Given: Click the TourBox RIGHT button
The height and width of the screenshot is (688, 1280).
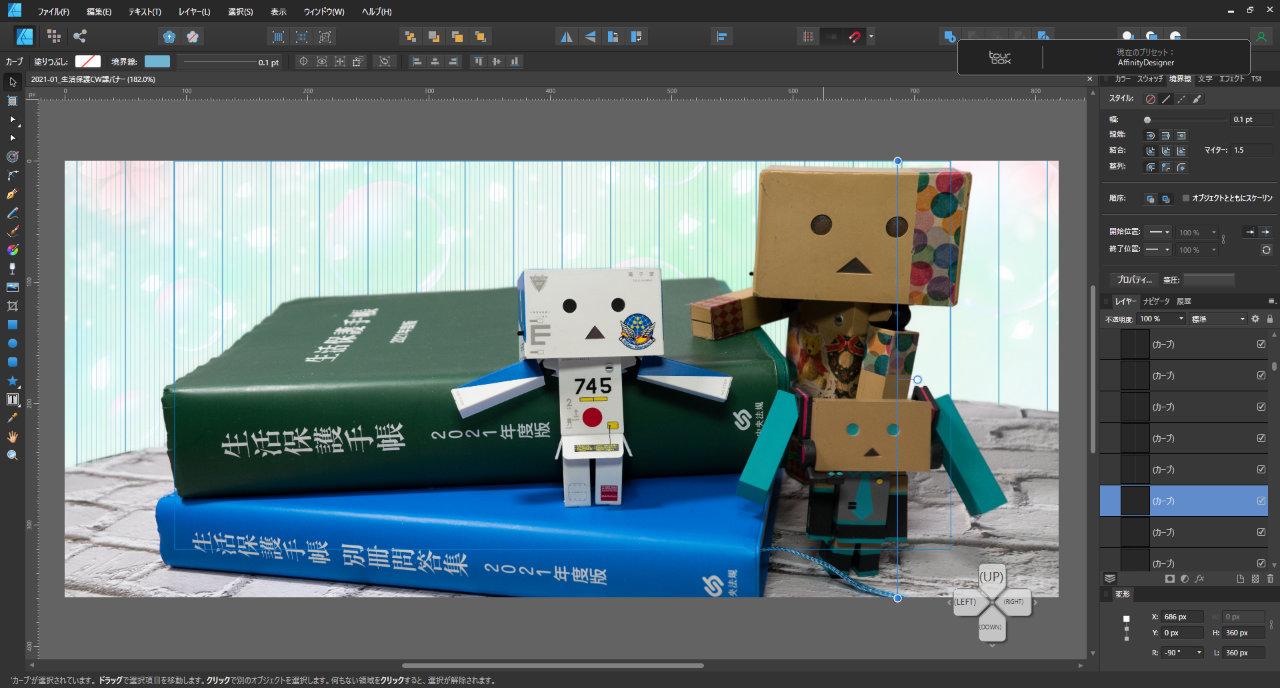Looking at the screenshot, I should pos(1013,602).
